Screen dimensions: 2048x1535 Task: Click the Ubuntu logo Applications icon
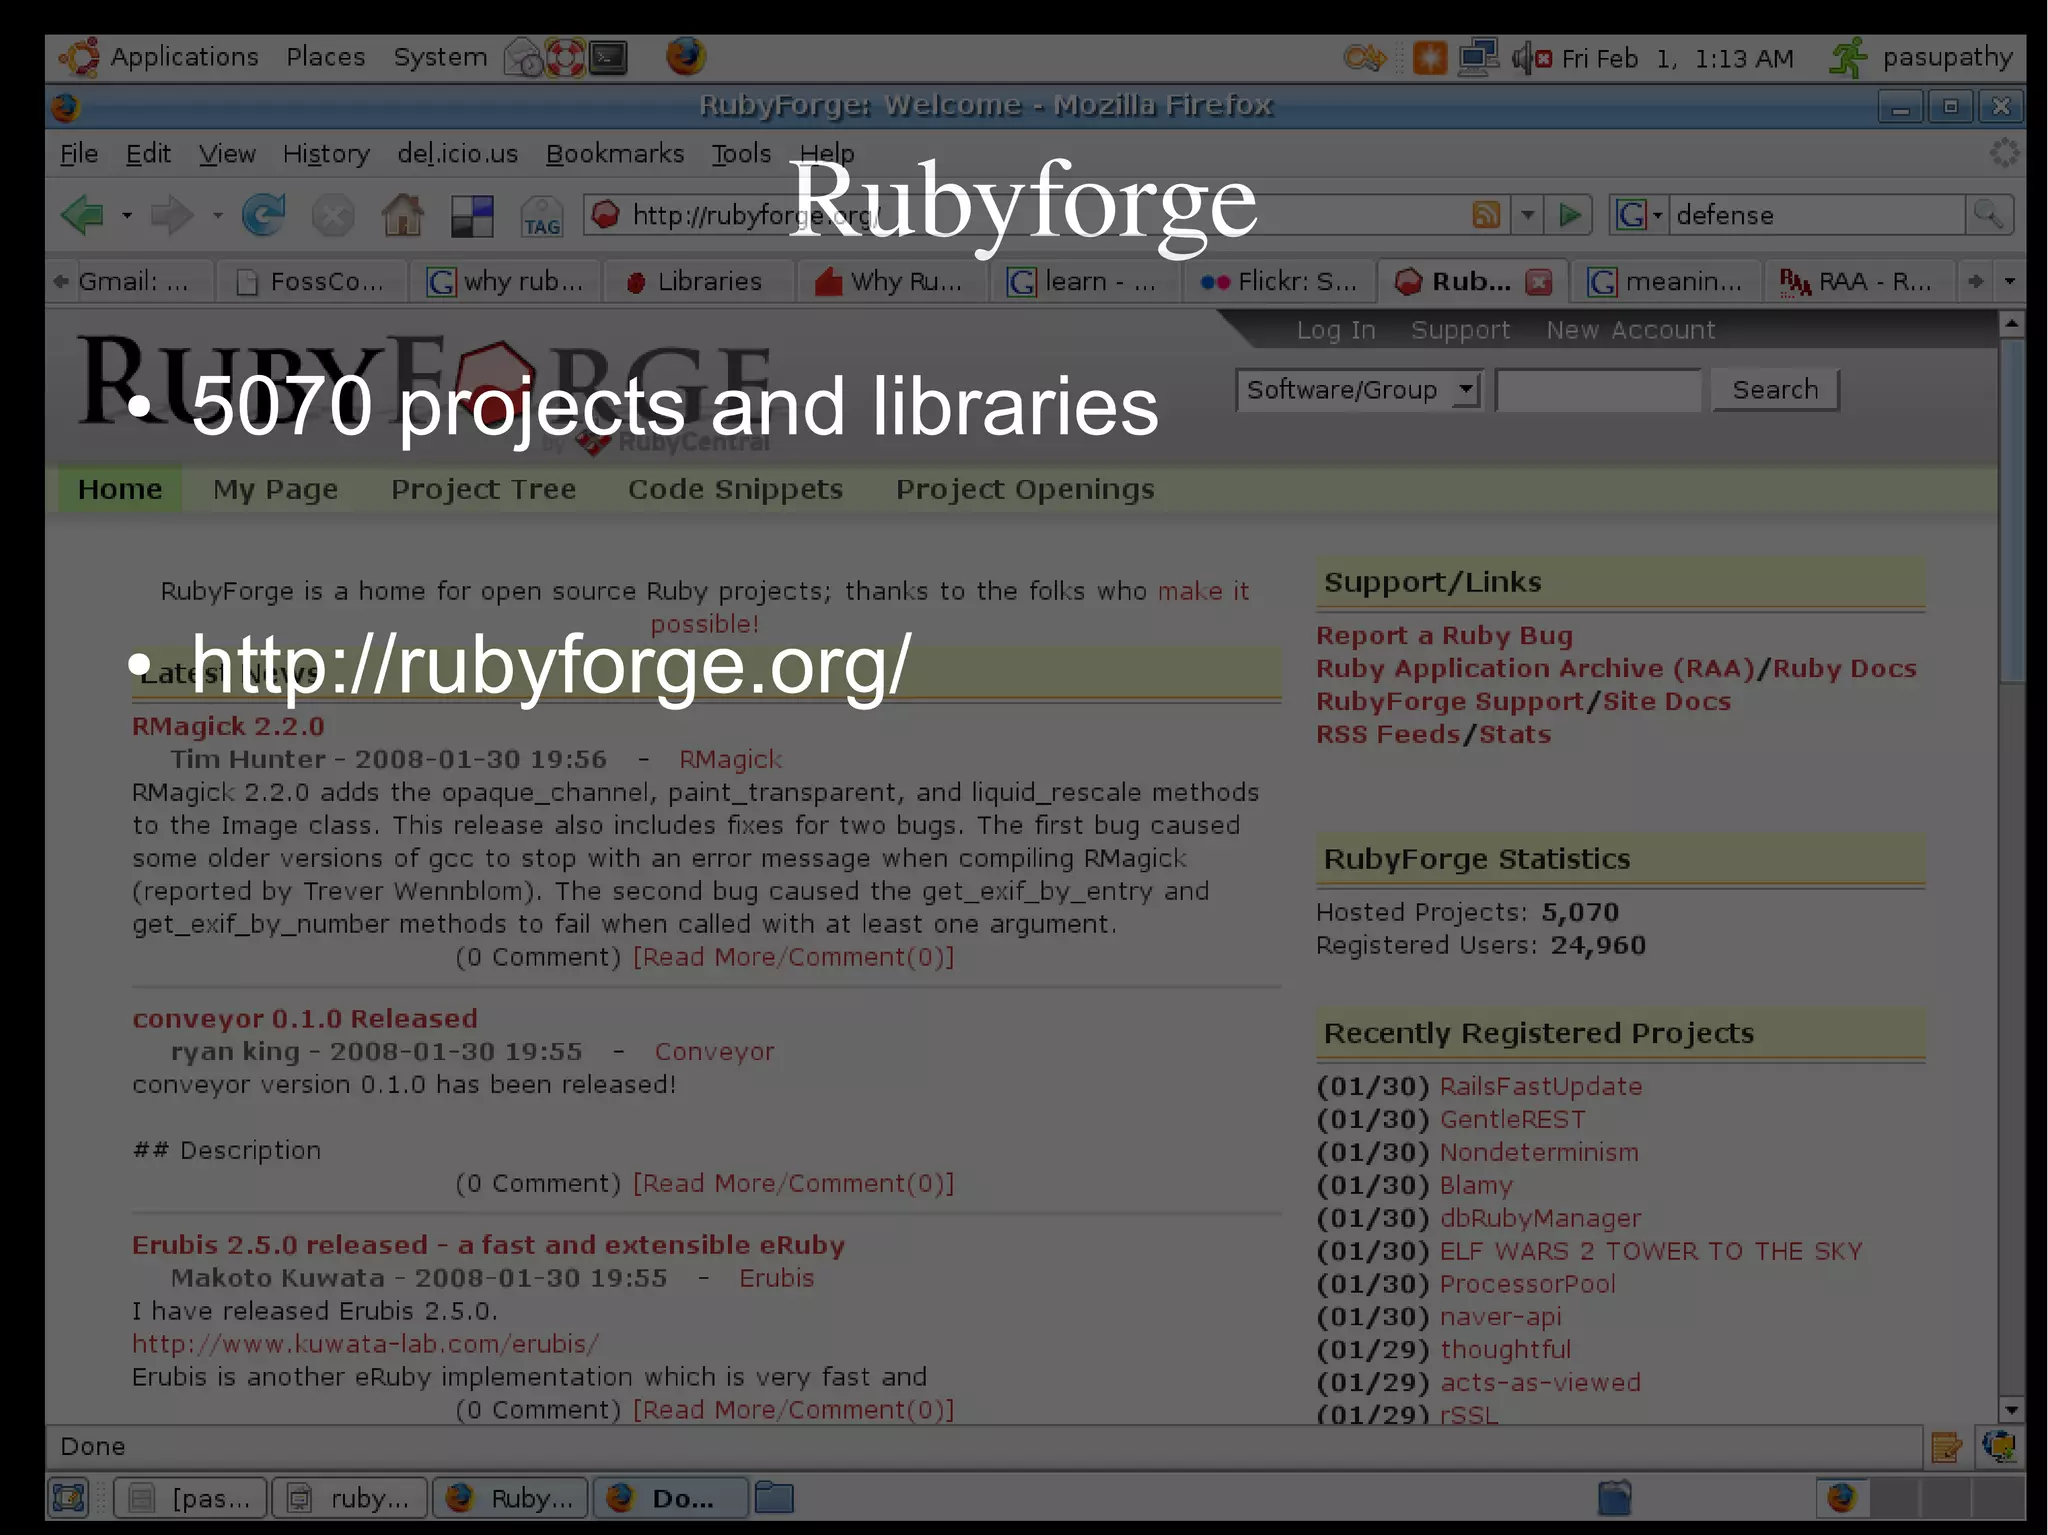pos(80,57)
